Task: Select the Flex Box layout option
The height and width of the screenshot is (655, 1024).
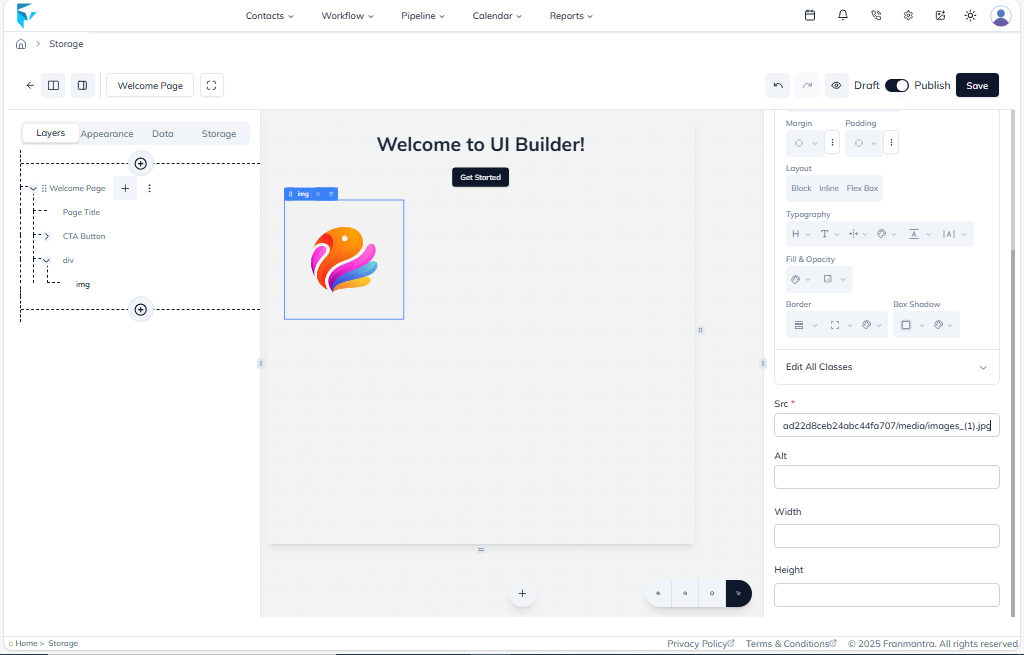Action: [862, 188]
